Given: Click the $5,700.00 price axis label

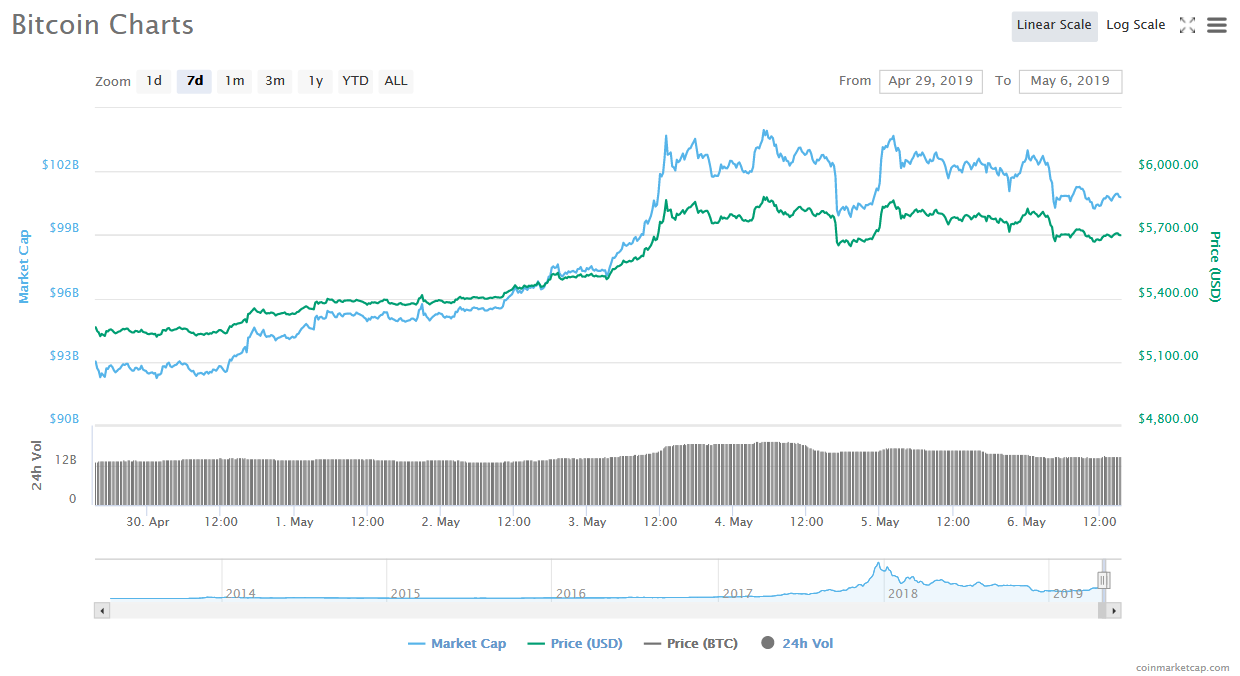Looking at the screenshot, I should click(1169, 228).
